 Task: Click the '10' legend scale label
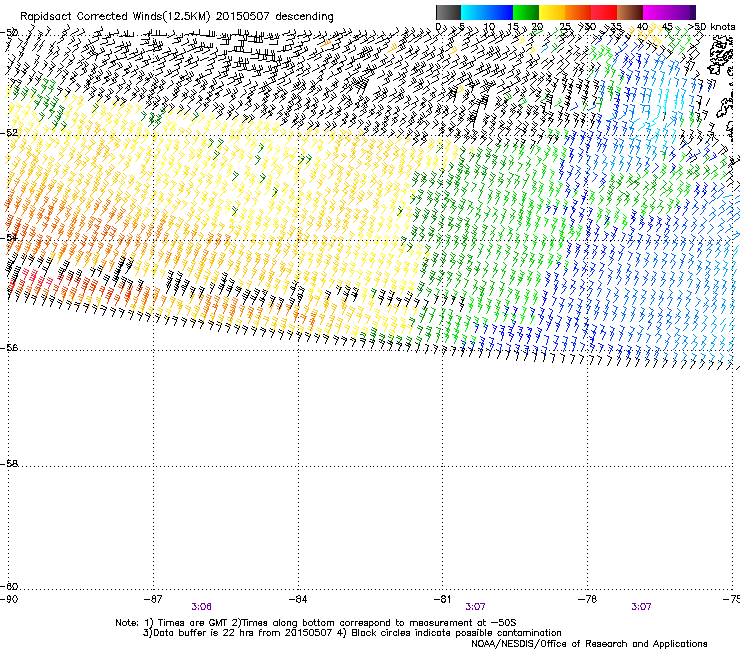(489, 27)
